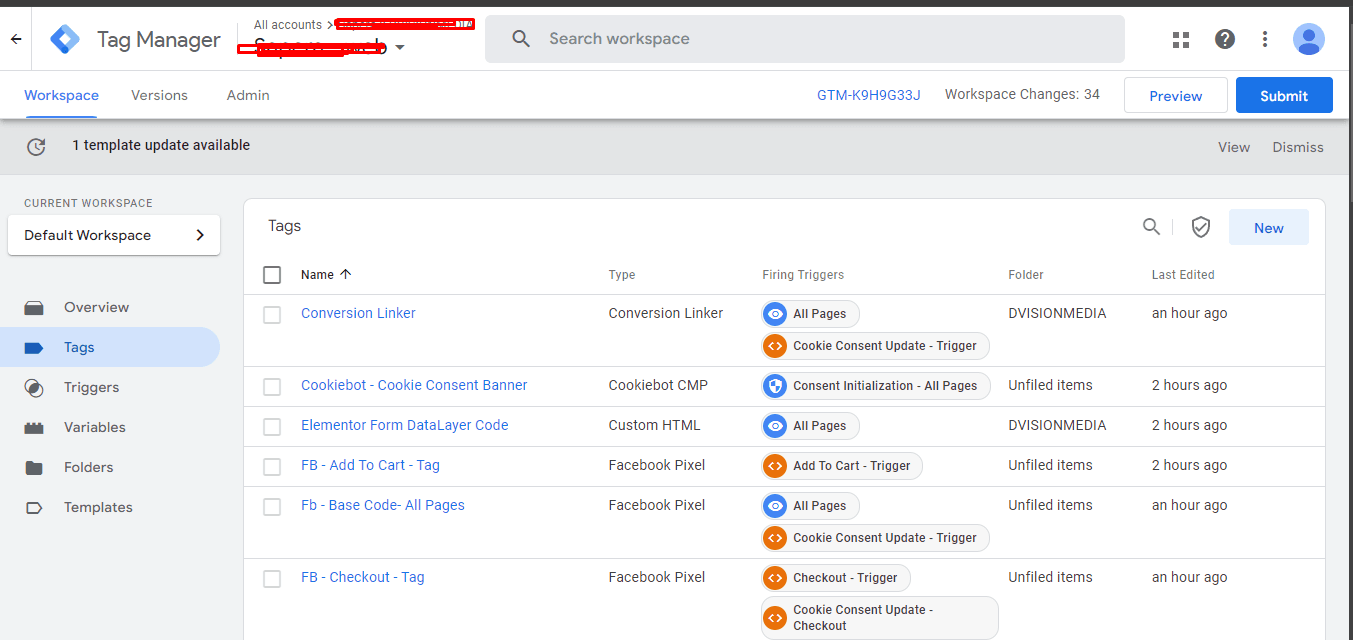The height and width of the screenshot is (640, 1353).
Task: Tick the Fb - Base Code checkbox
Action: (x=272, y=507)
